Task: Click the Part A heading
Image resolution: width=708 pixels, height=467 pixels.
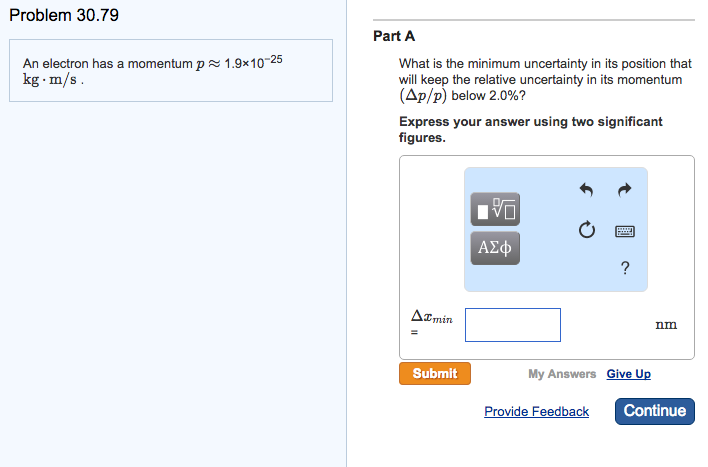Action: click(x=393, y=36)
